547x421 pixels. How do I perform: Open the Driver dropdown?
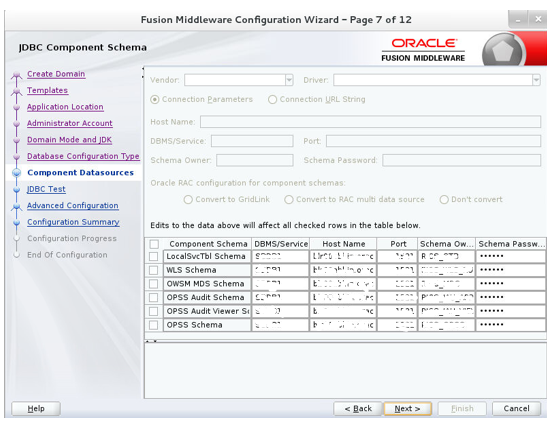coord(536,80)
